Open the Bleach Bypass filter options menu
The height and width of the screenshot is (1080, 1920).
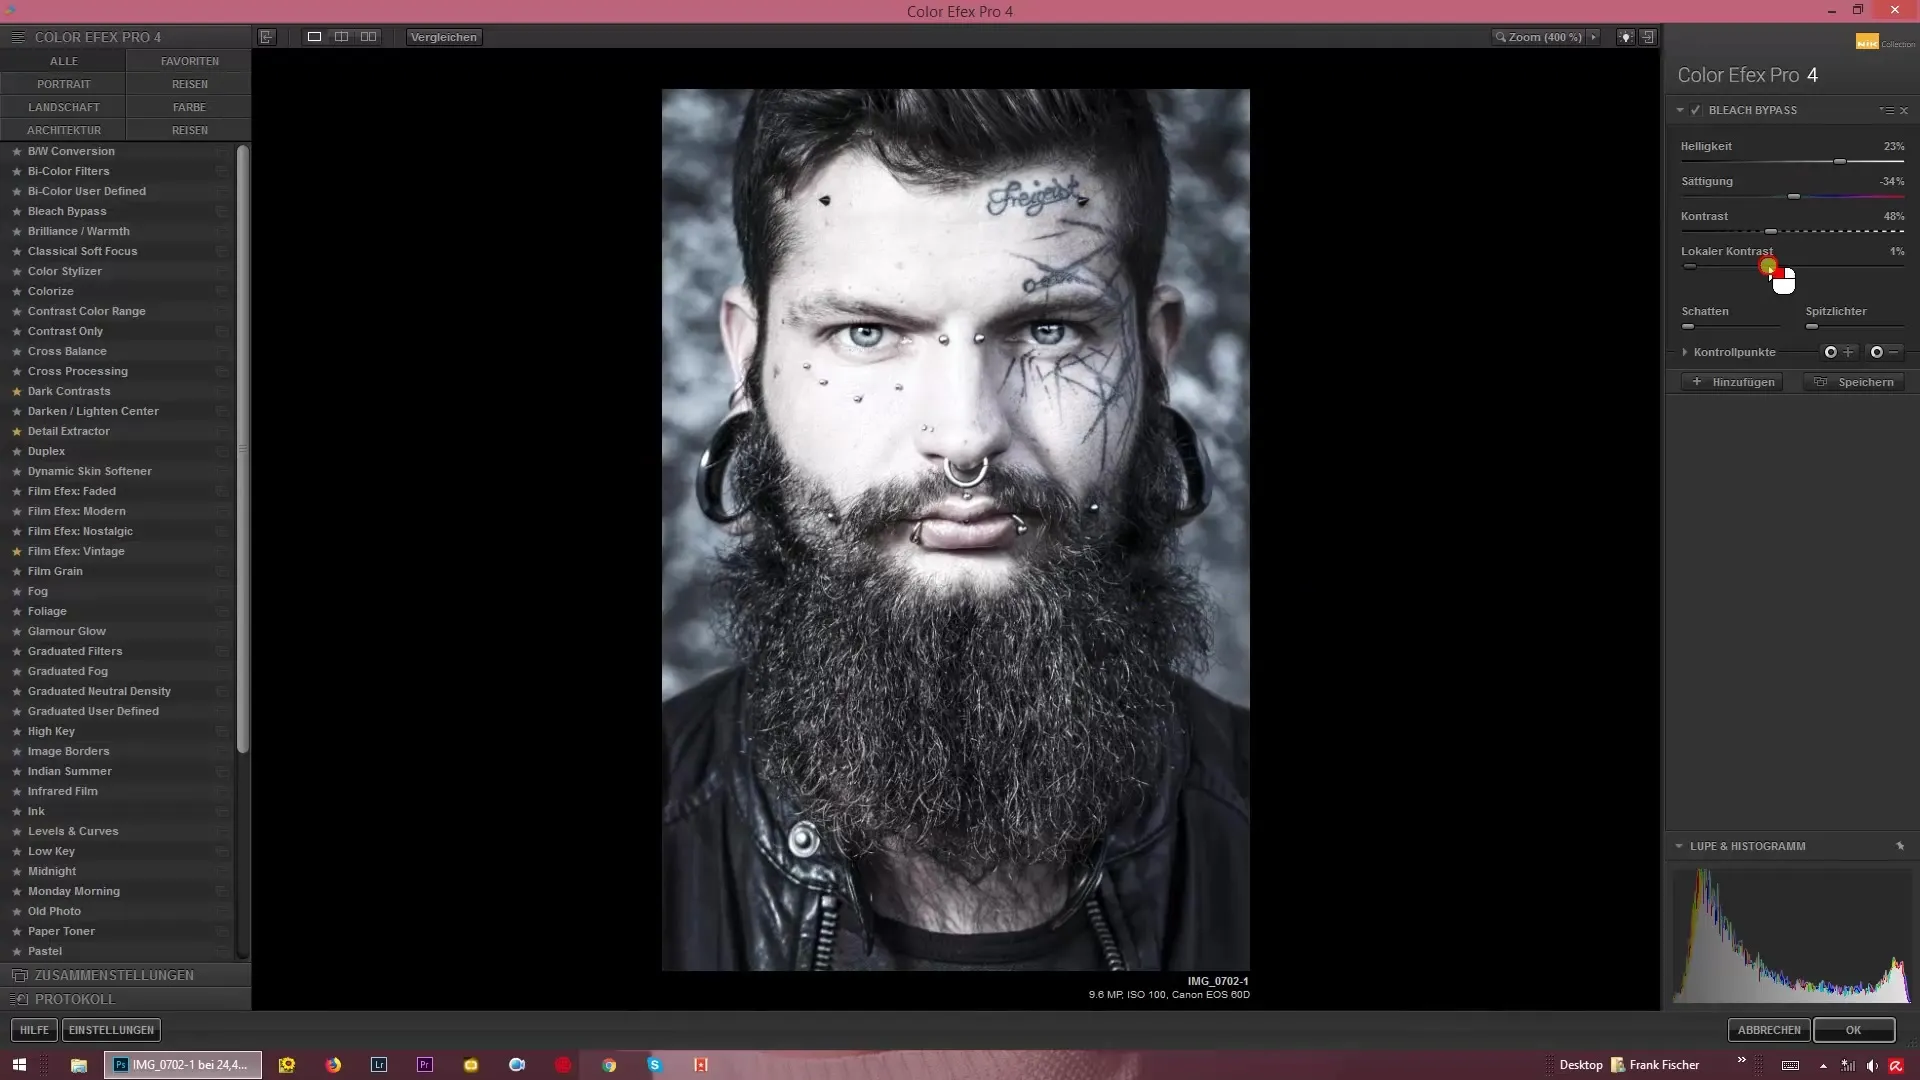pyautogui.click(x=1886, y=110)
